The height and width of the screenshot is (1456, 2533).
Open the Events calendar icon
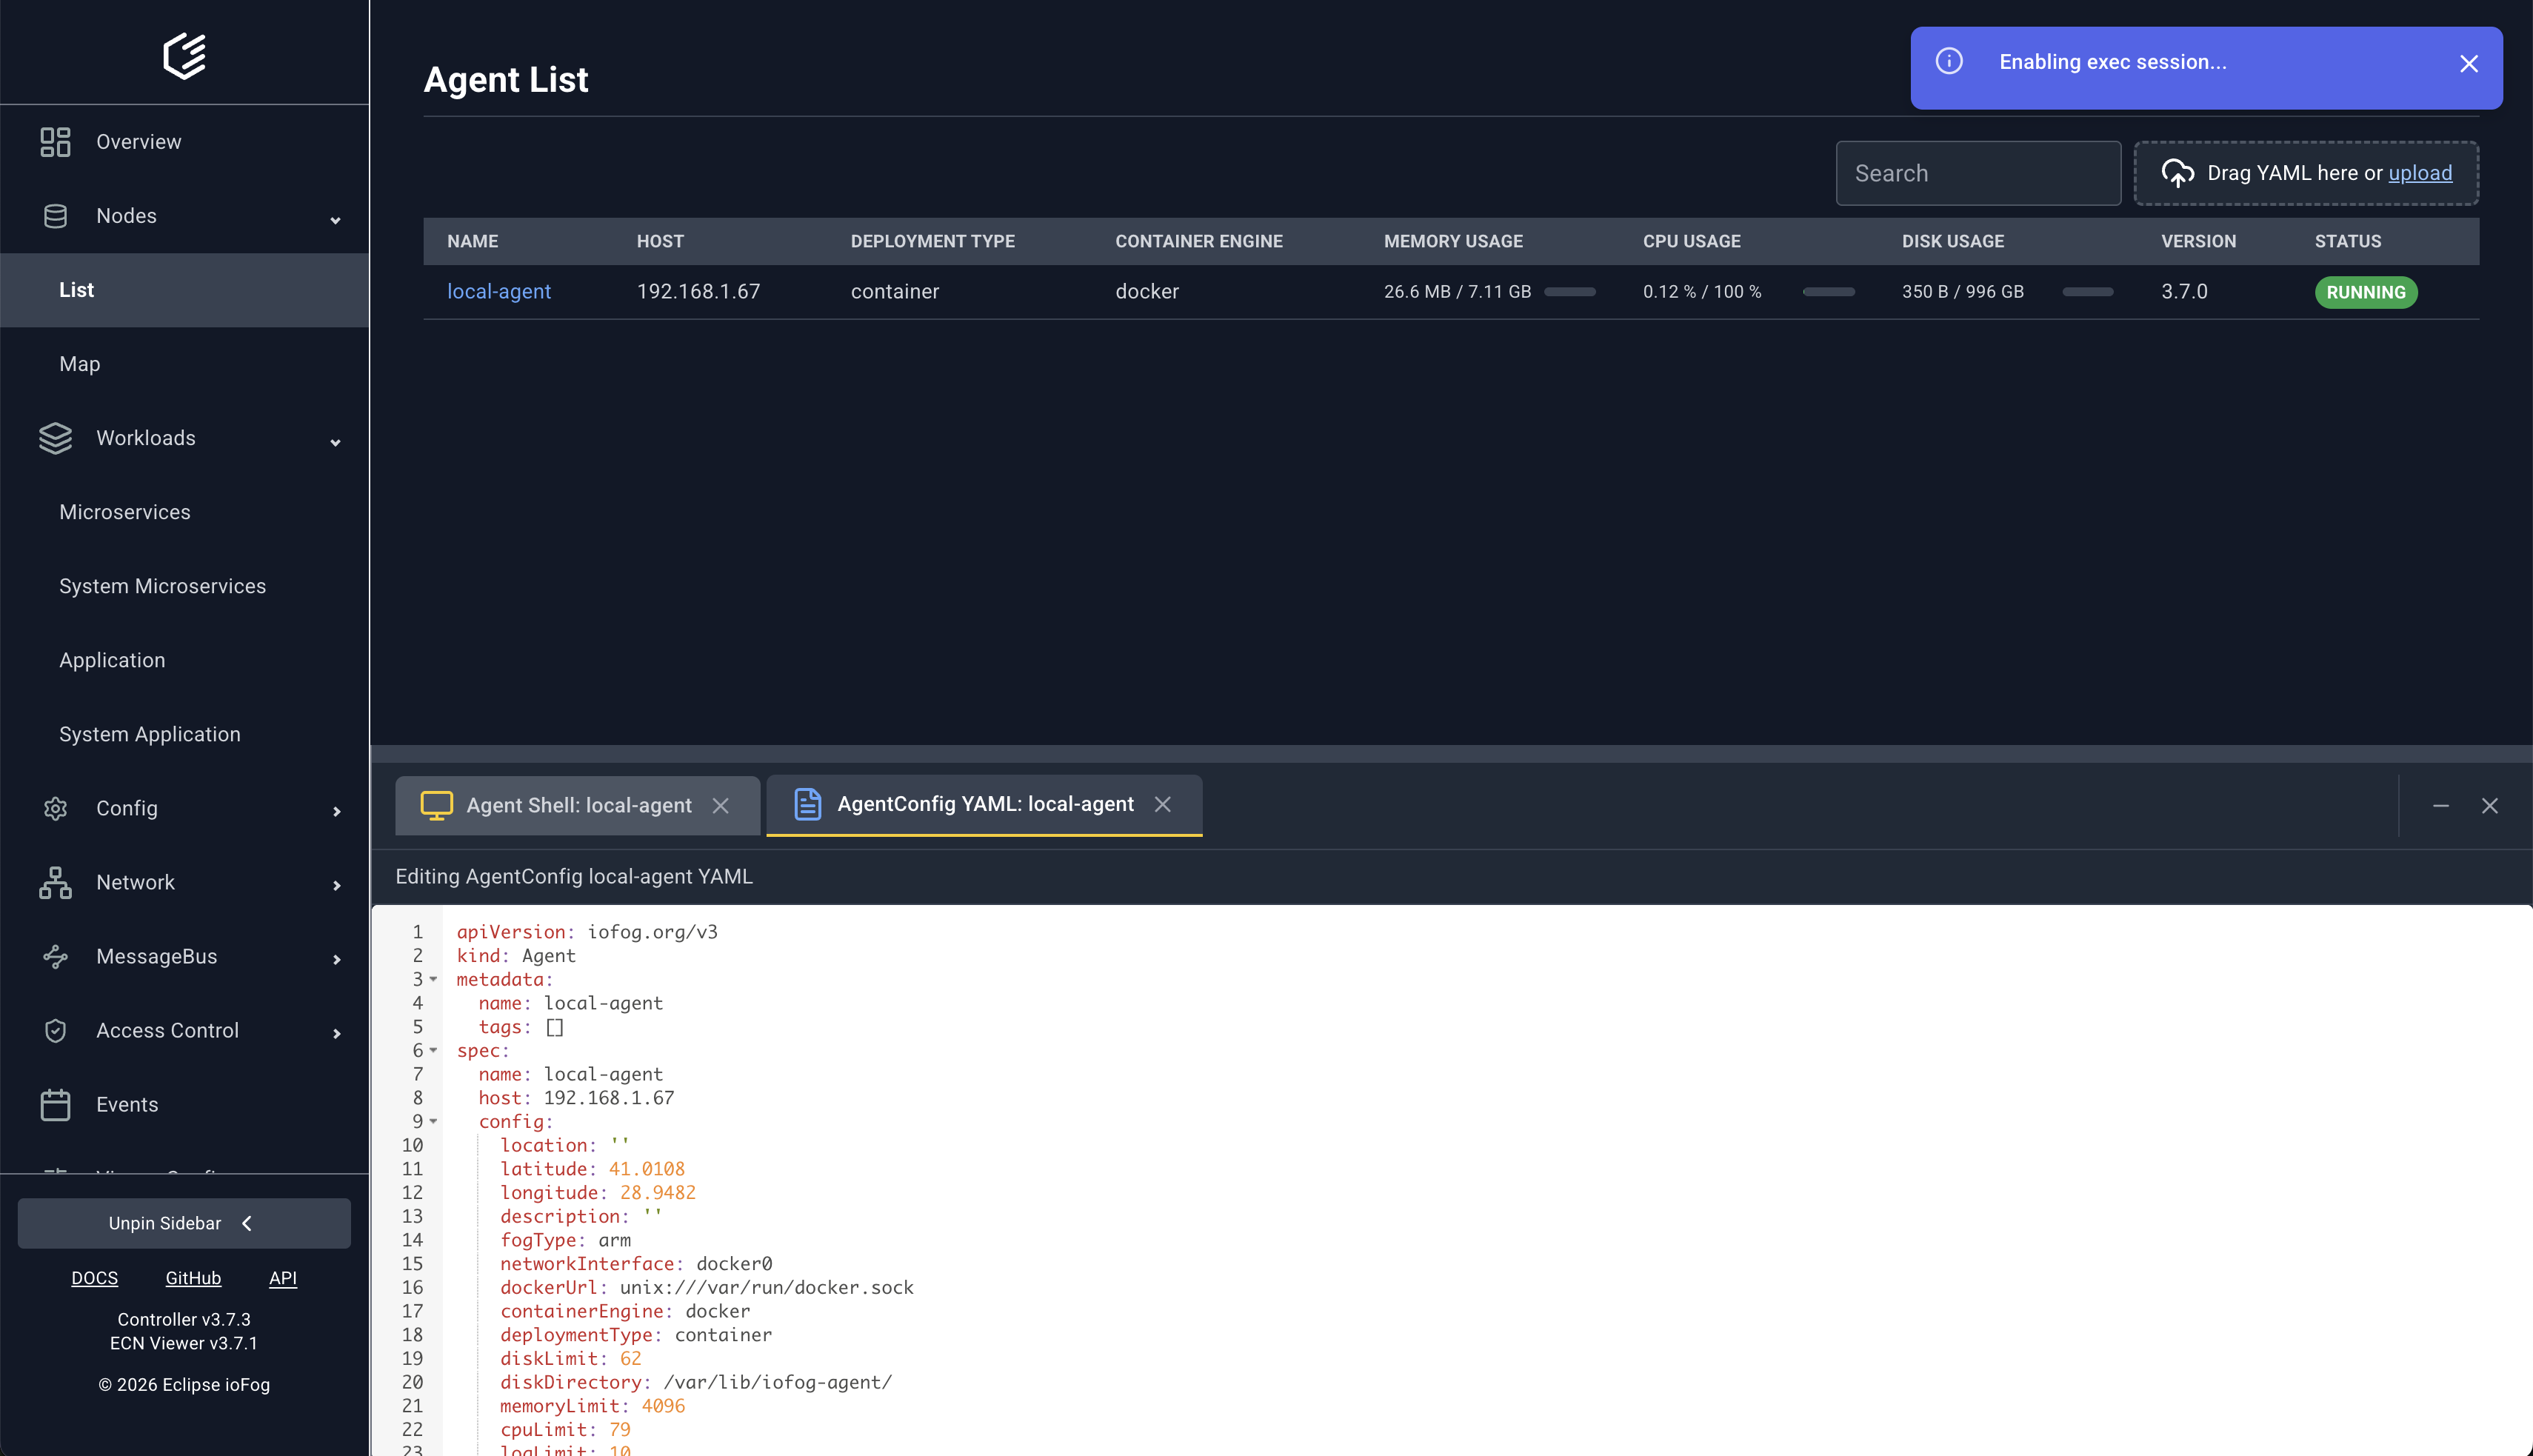[55, 1104]
